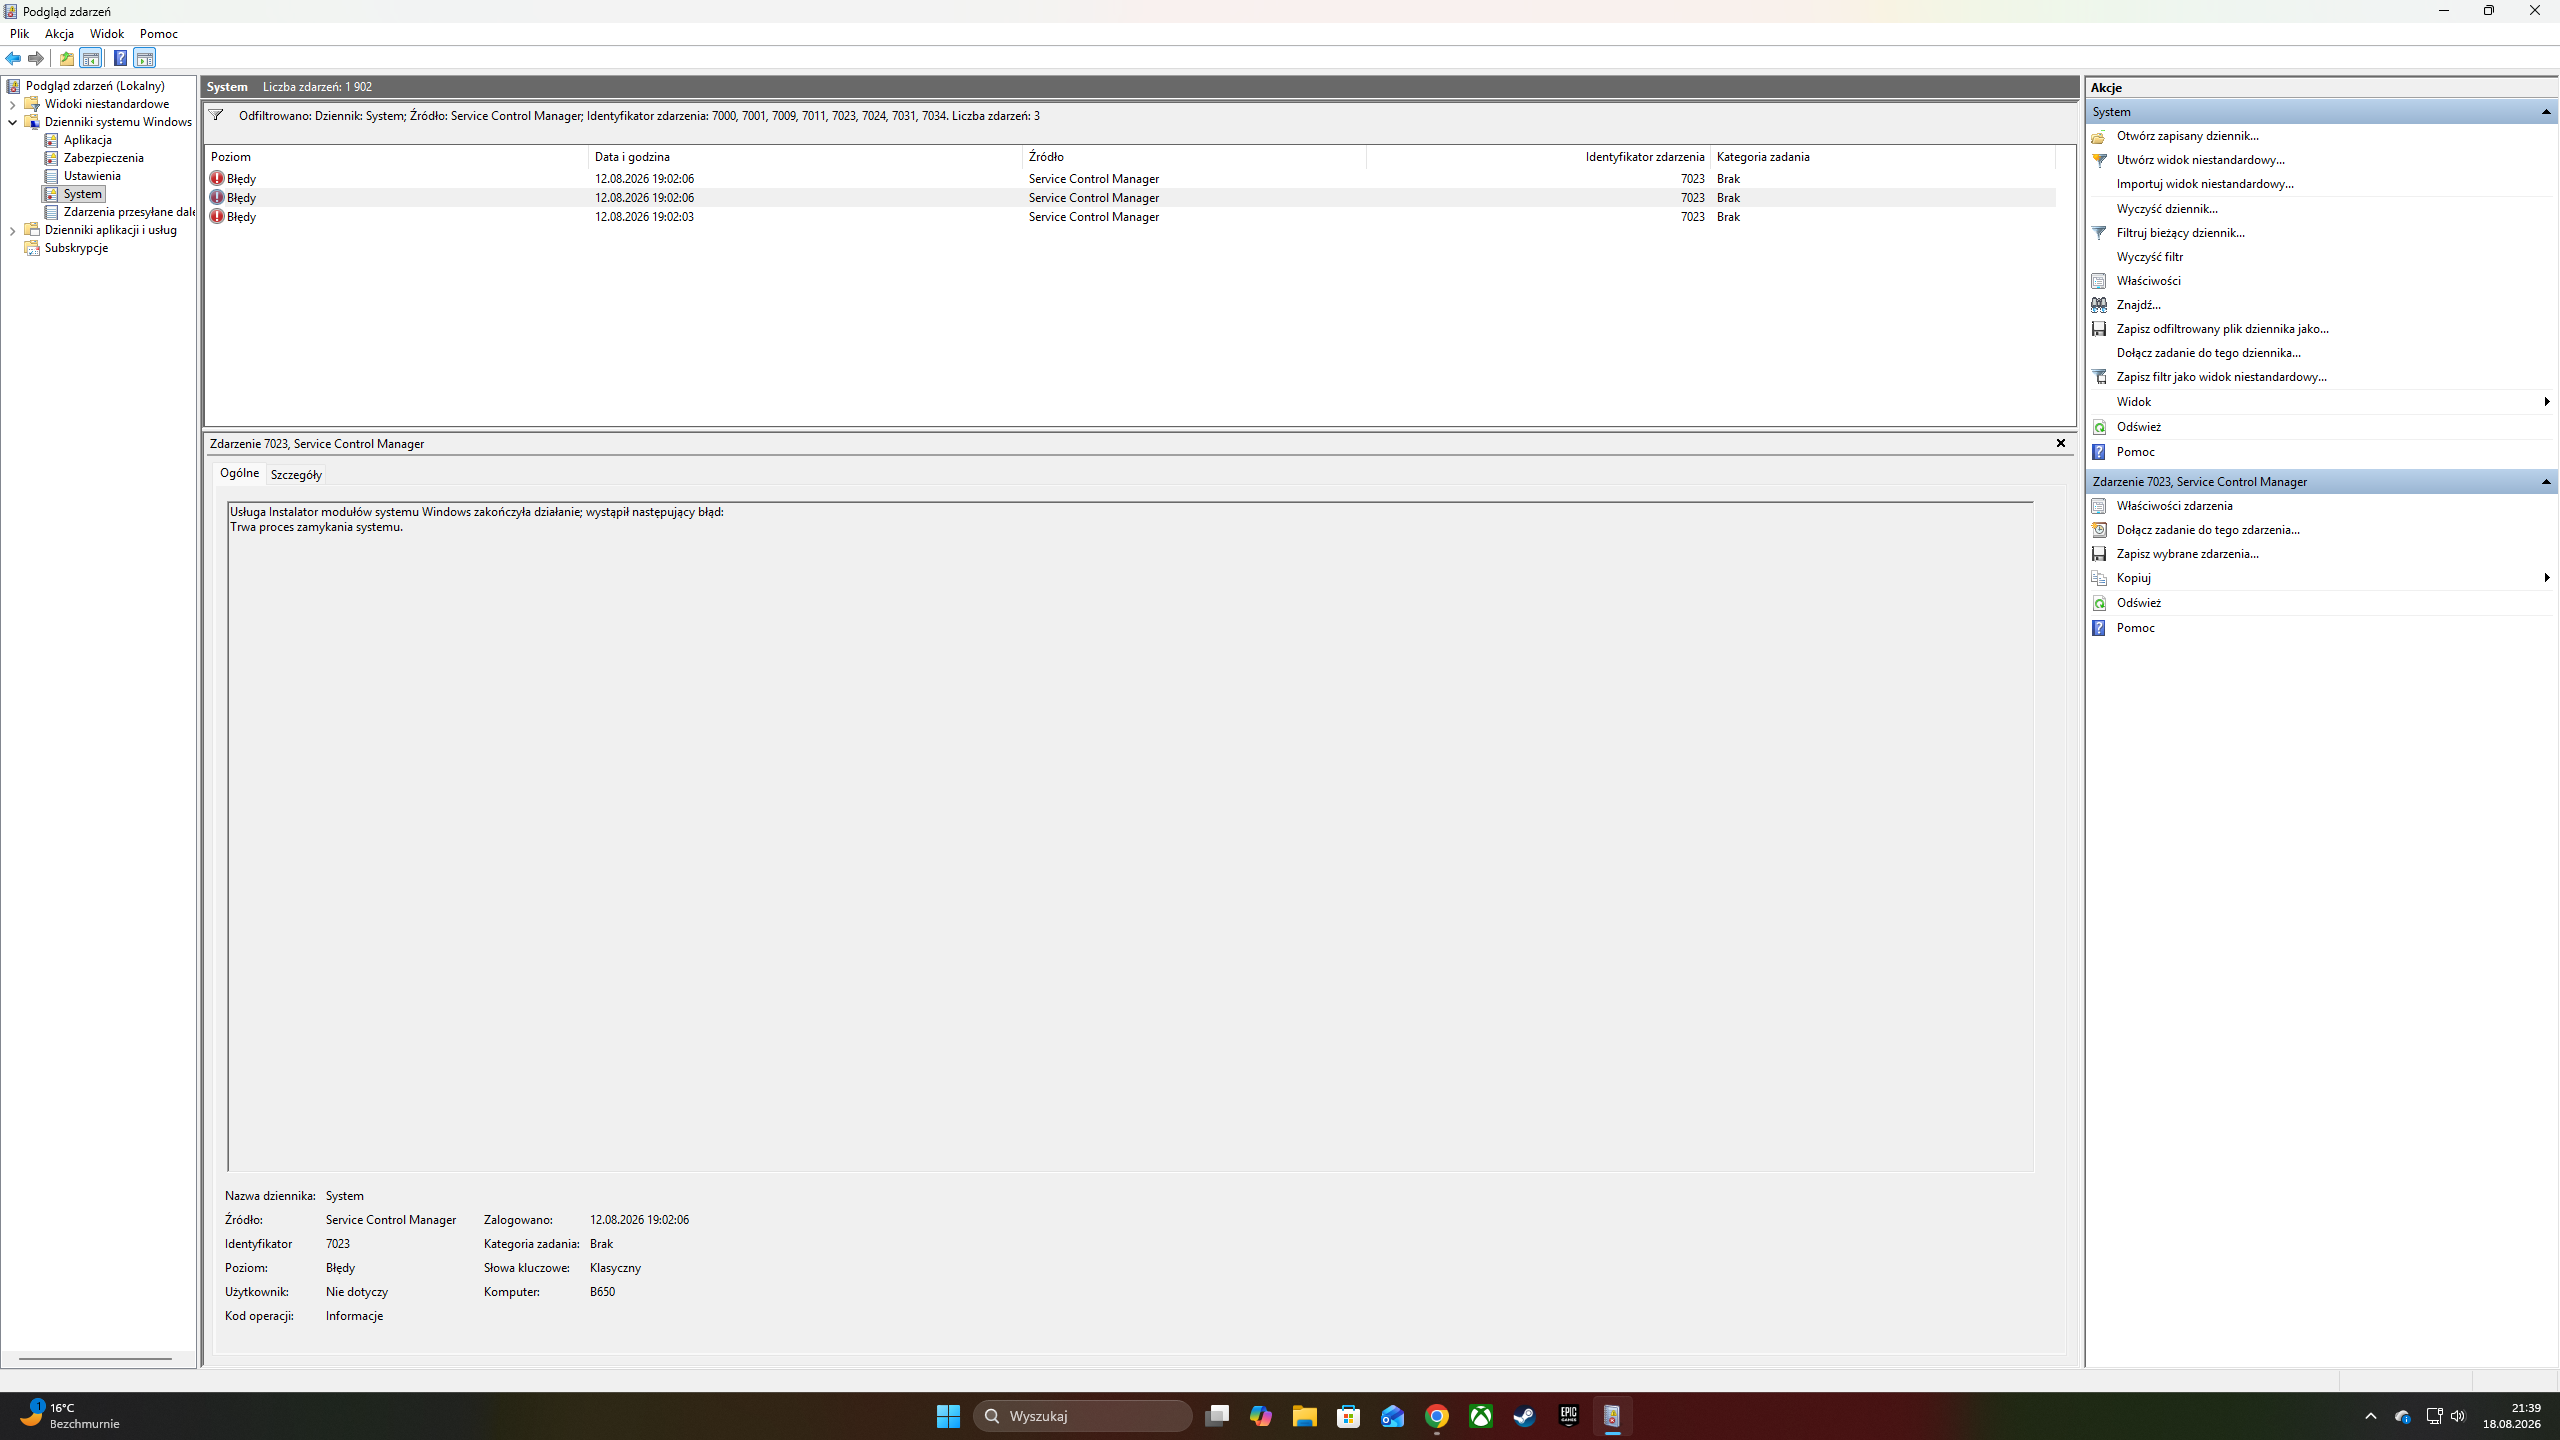Screen dimensions: 2560x1440
Task: Switch to the Szczegóły tab
Action: 296,475
